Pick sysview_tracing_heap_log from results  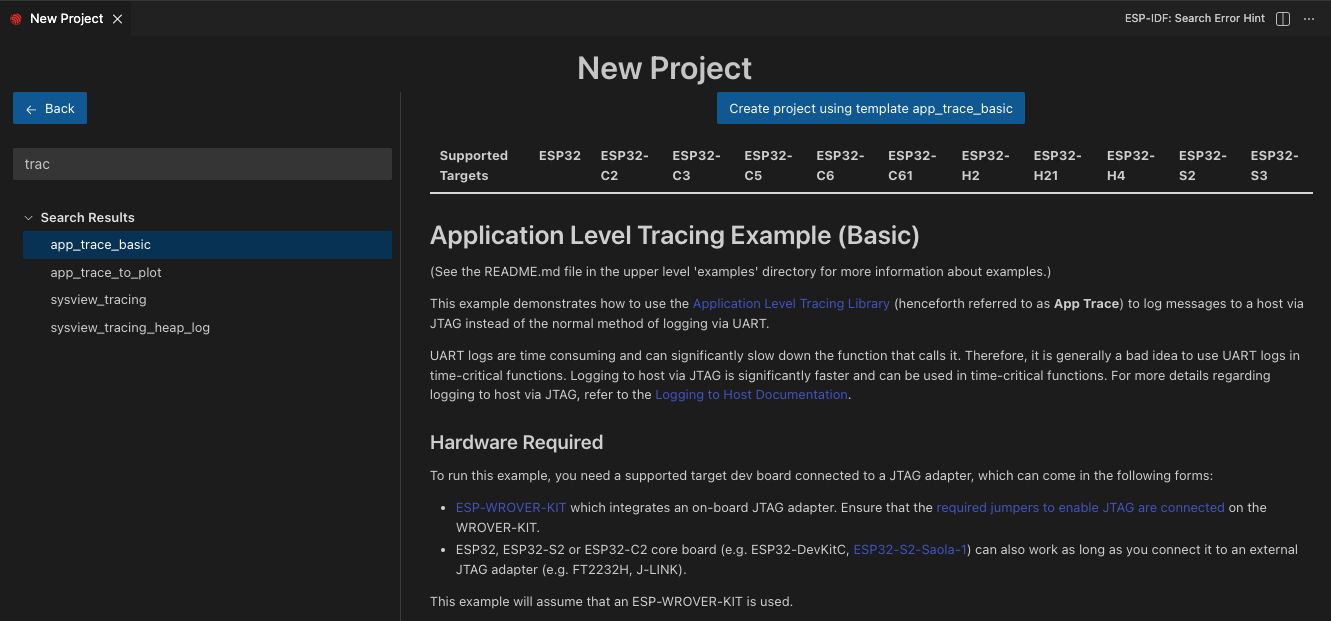coord(130,327)
